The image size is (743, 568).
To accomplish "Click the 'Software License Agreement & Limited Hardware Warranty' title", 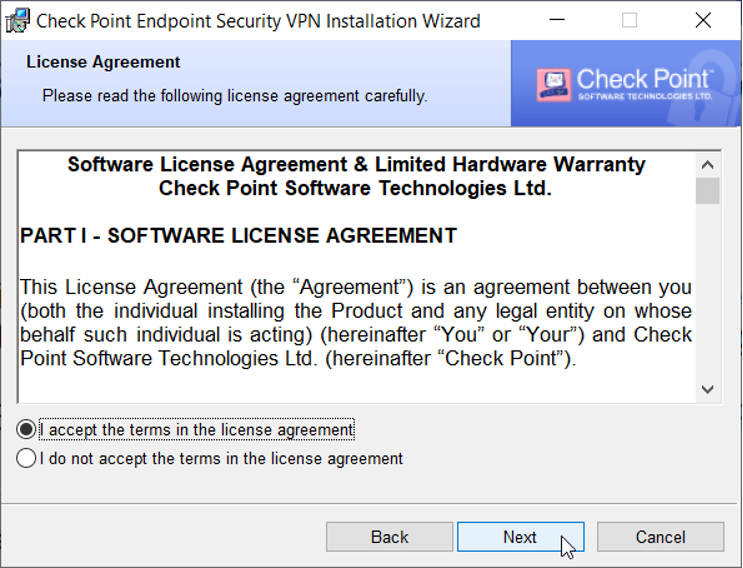I will [x=356, y=165].
